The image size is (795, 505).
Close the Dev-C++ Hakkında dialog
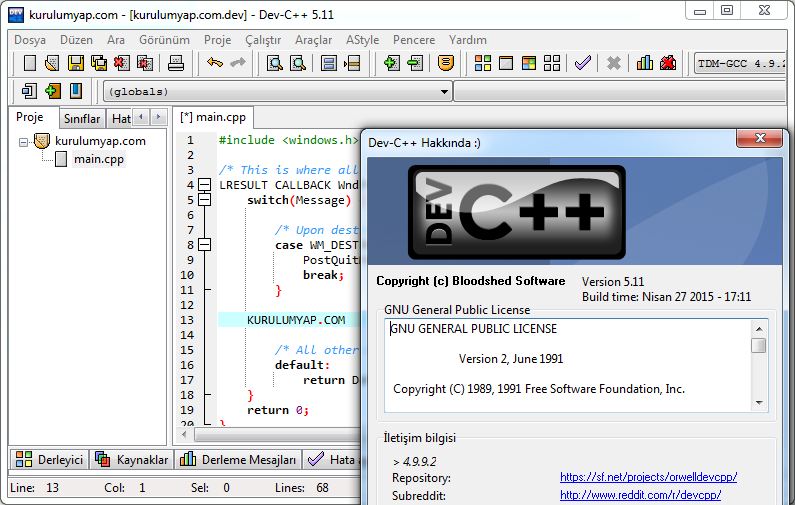coord(760,138)
